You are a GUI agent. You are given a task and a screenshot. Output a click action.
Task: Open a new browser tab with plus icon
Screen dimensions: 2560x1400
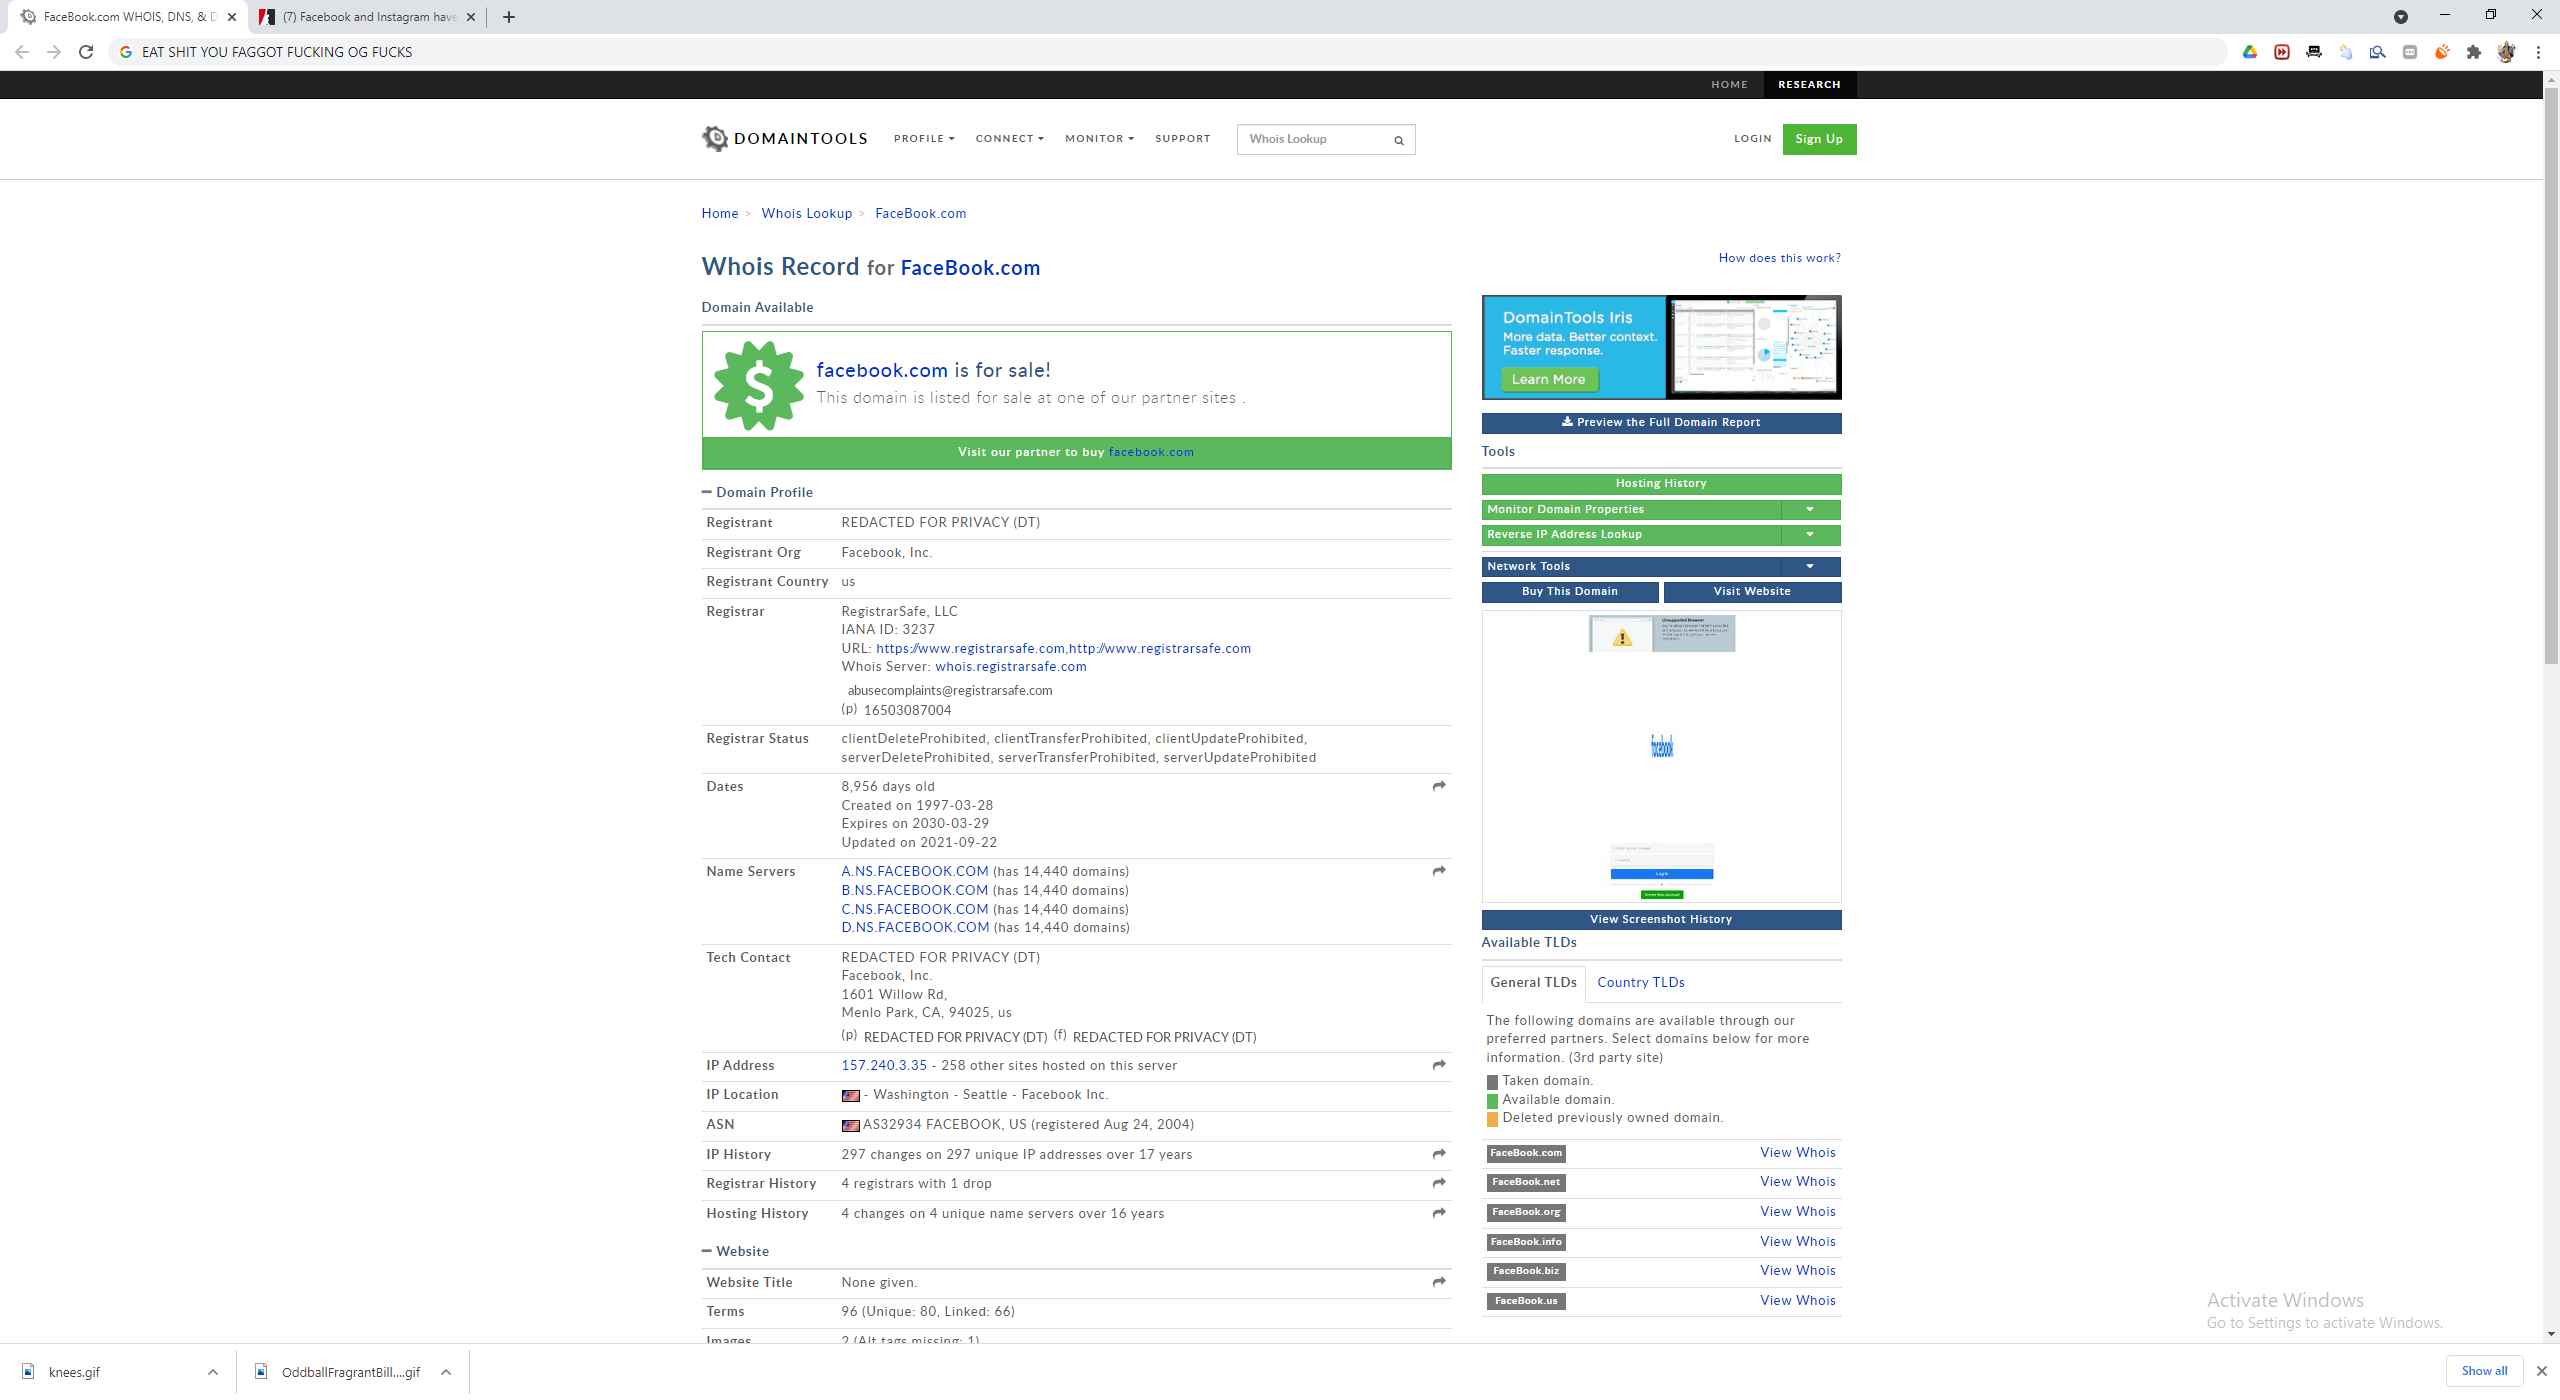point(509,17)
